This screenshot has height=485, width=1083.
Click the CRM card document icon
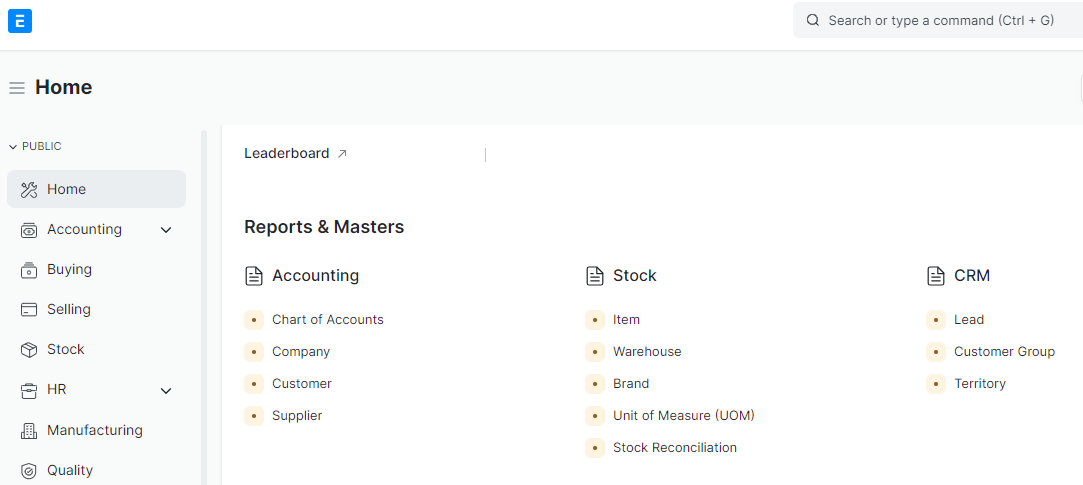point(936,276)
